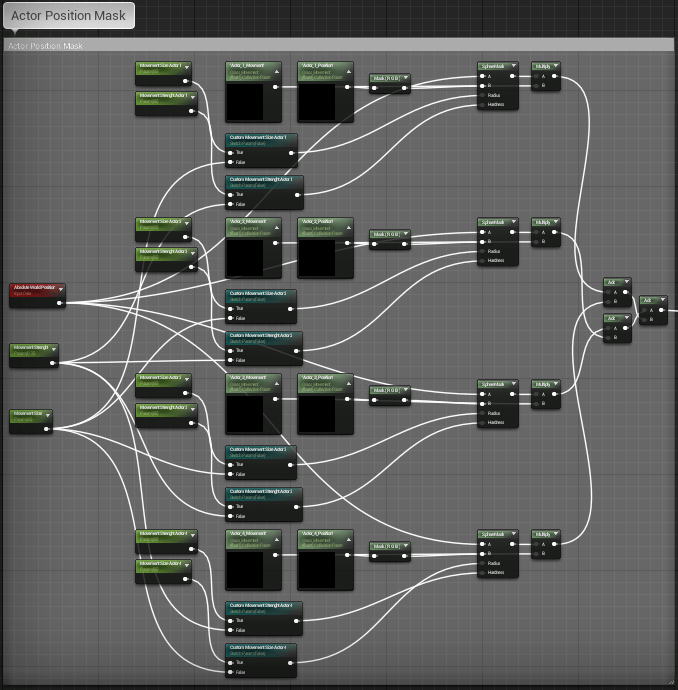Select the topmost SphereMask node
The image size is (678, 690).
tap(497, 67)
